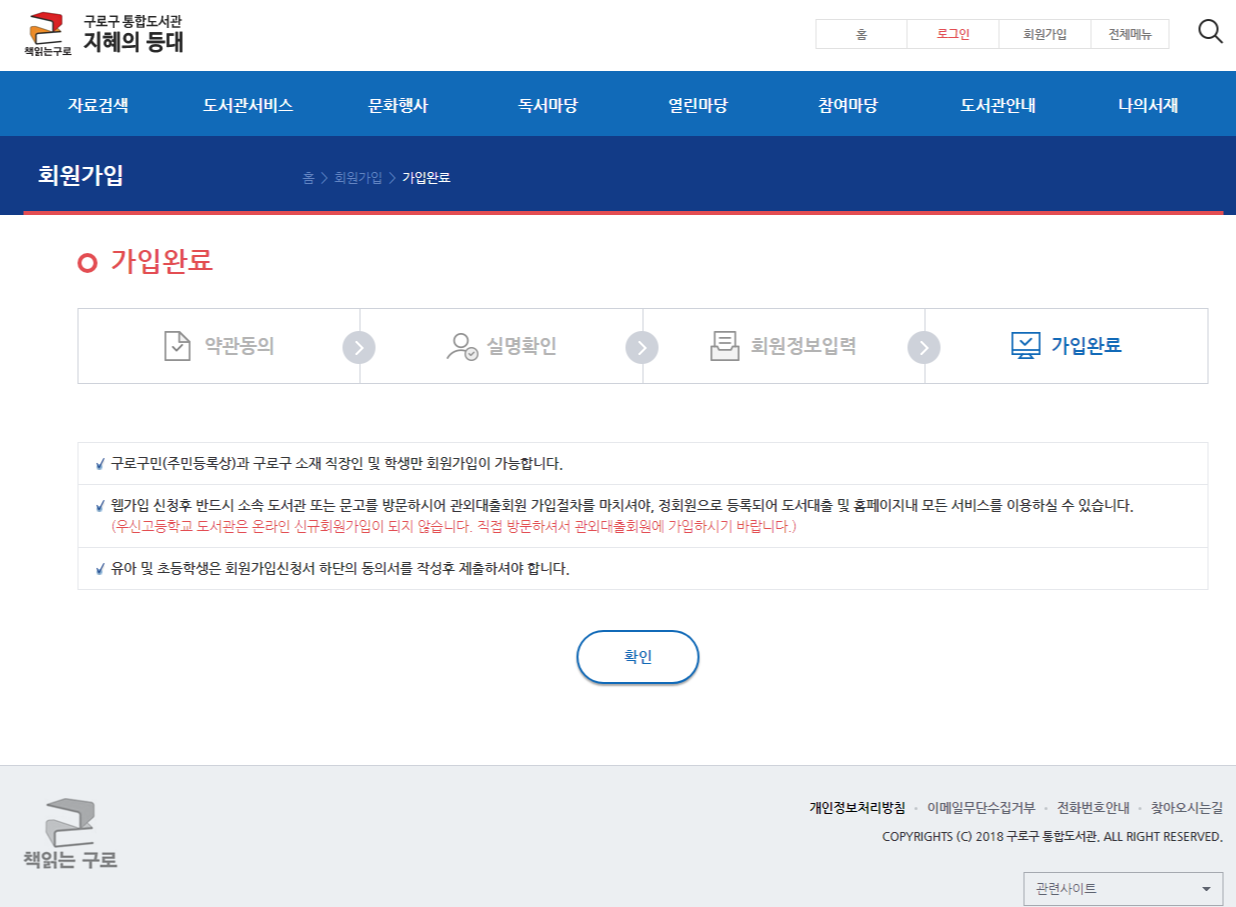Click the search magnifier icon

pyautogui.click(x=1210, y=32)
